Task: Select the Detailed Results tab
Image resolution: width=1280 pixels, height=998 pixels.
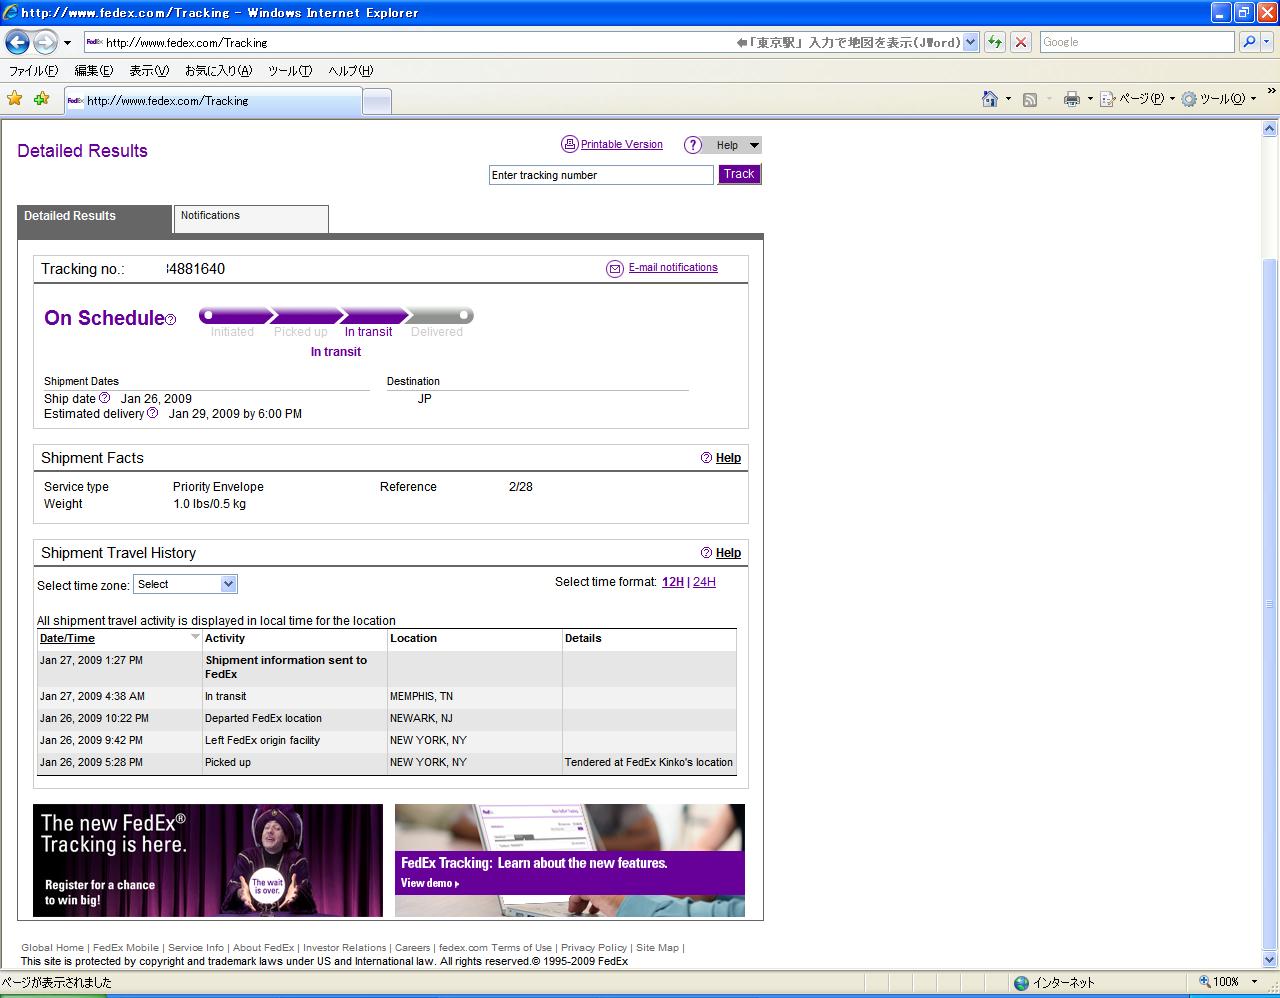Action: coord(94,219)
